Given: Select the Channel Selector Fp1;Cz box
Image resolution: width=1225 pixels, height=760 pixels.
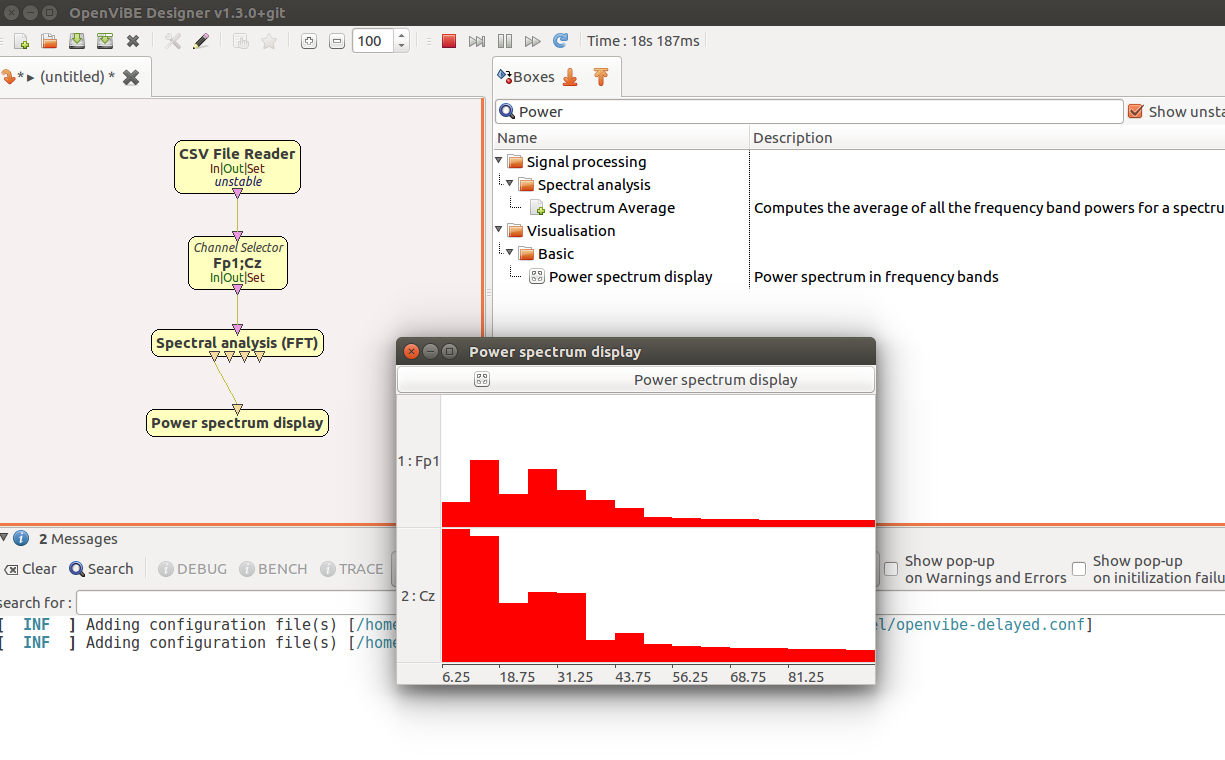Looking at the screenshot, I should pyautogui.click(x=238, y=263).
